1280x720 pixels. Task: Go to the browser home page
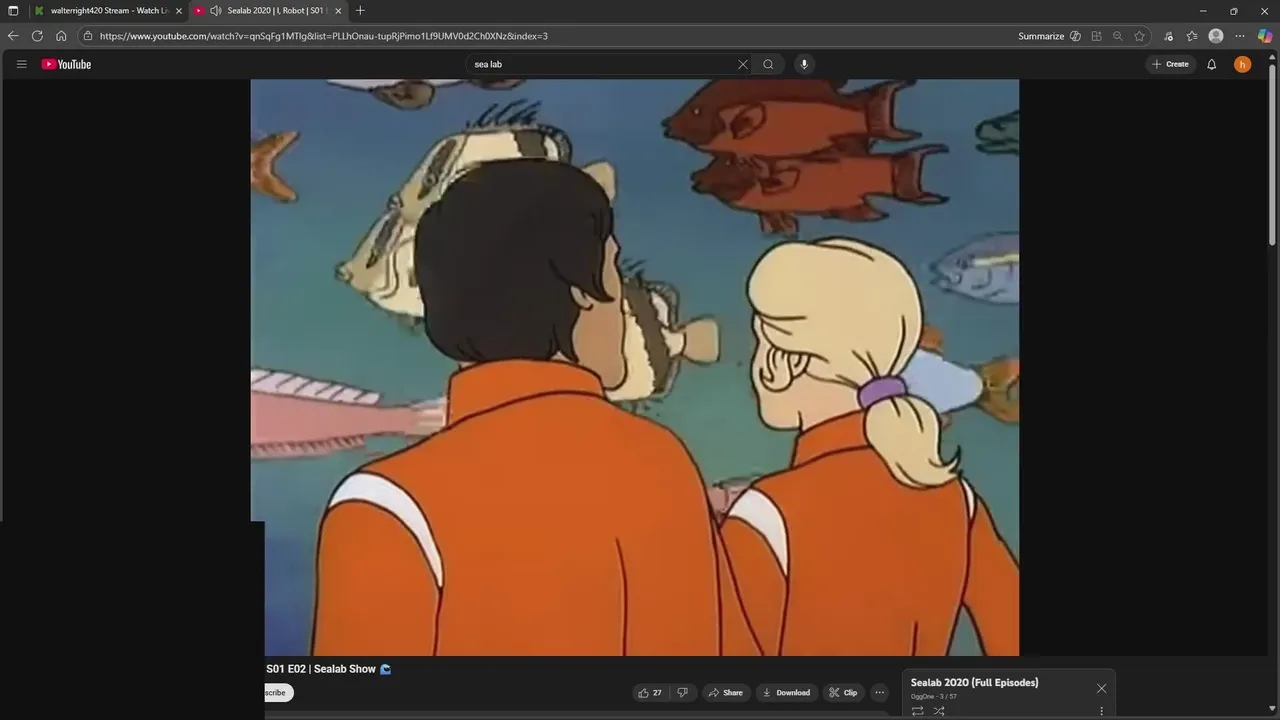[61, 36]
